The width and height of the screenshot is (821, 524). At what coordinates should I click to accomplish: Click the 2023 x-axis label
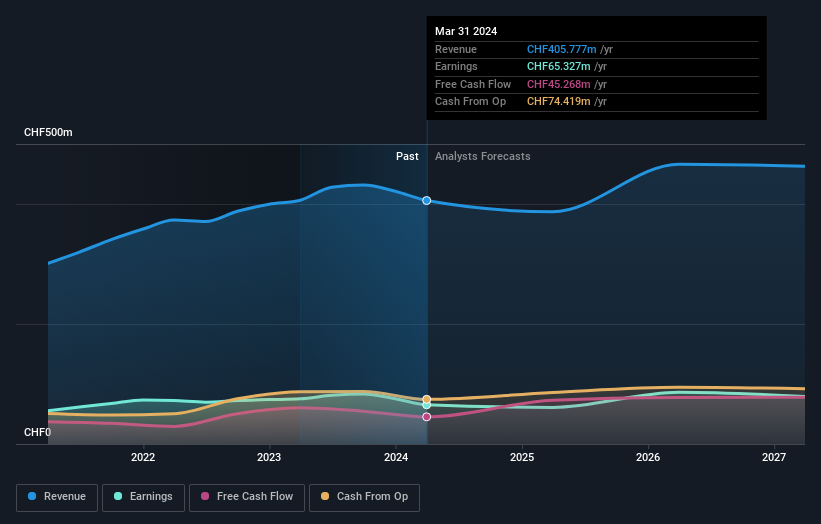[x=269, y=457]
